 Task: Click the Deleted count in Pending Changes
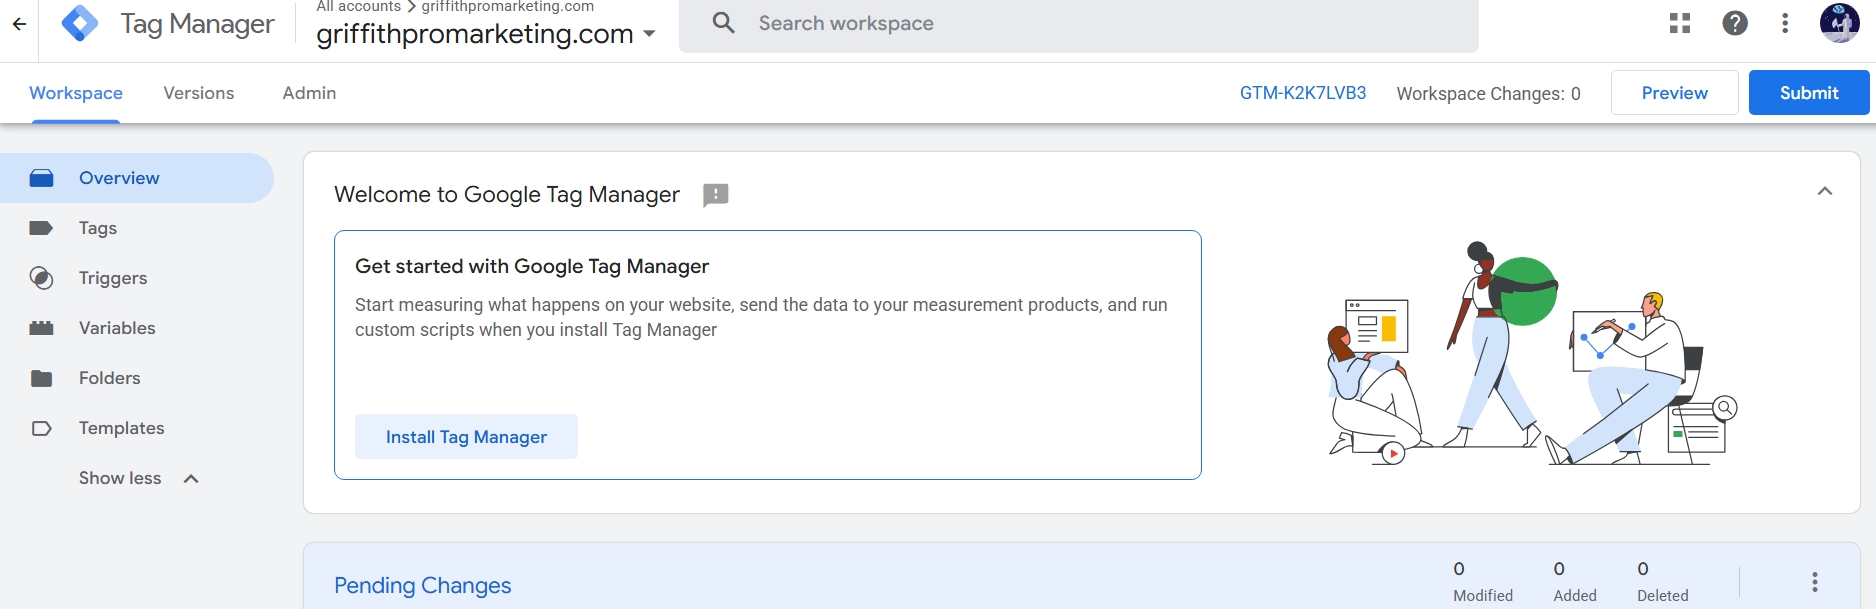(x=1663, y=582)
